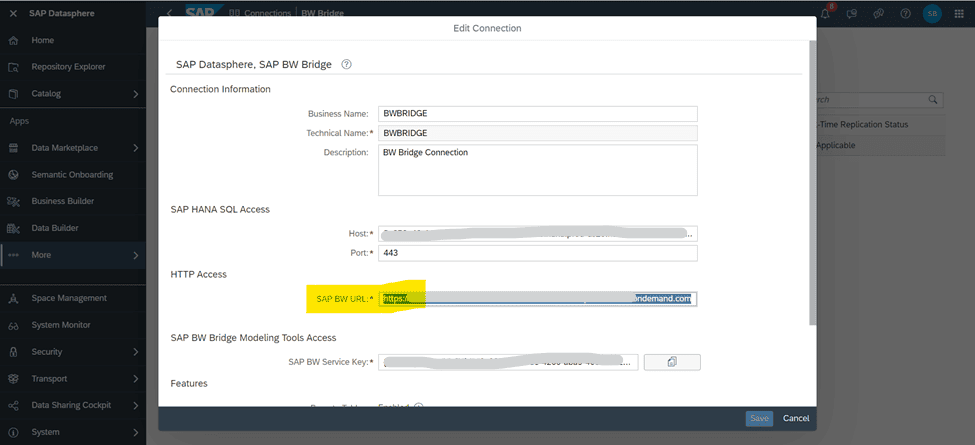The height and width of the screenshot is (445, 975).
Task: Open the product switcher grid icon
Action: (x=959, y=13)
